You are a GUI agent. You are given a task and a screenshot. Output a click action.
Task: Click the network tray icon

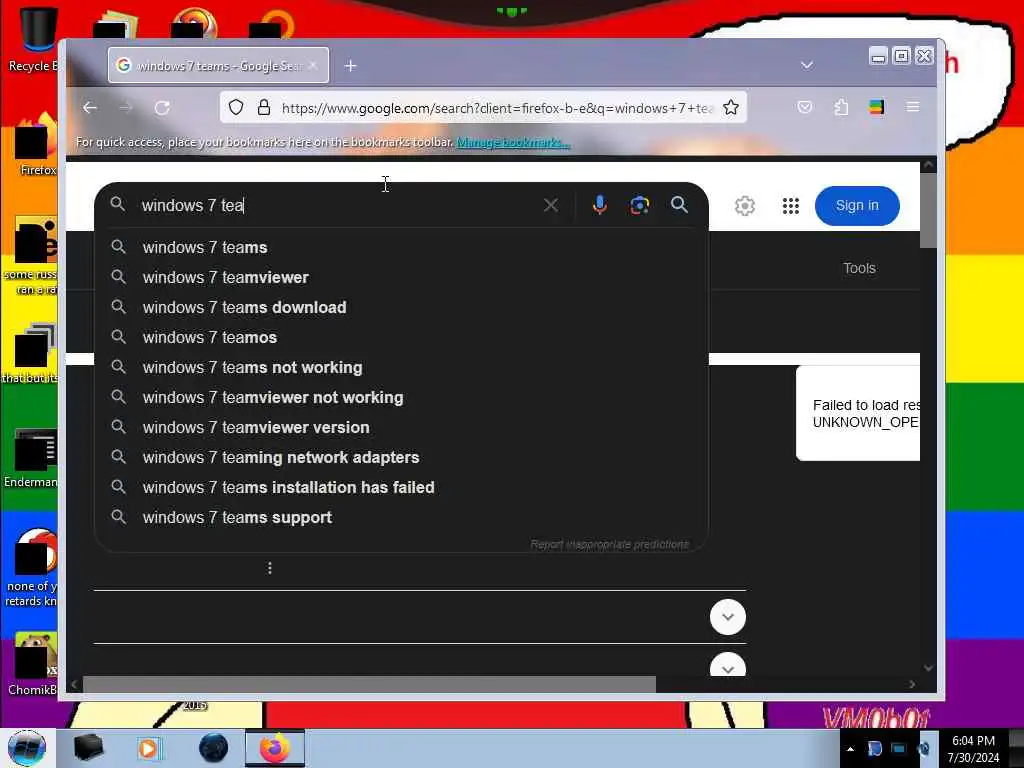[899, 749]
